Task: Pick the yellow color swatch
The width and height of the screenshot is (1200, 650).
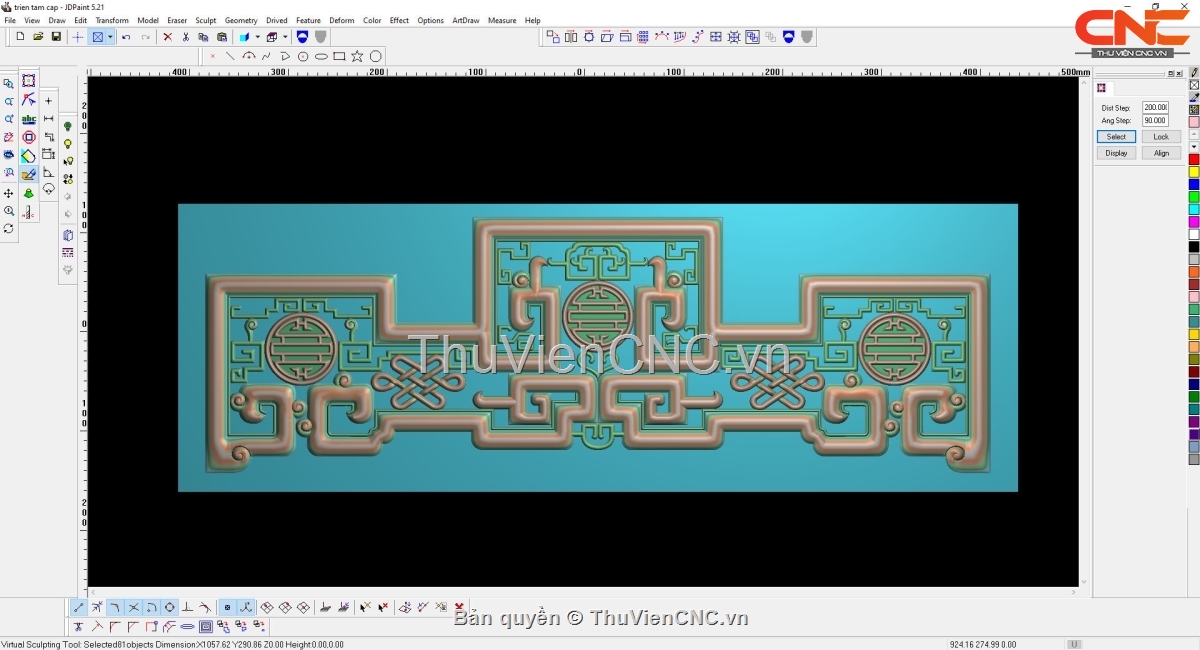Action: [x=1194, y=172]
